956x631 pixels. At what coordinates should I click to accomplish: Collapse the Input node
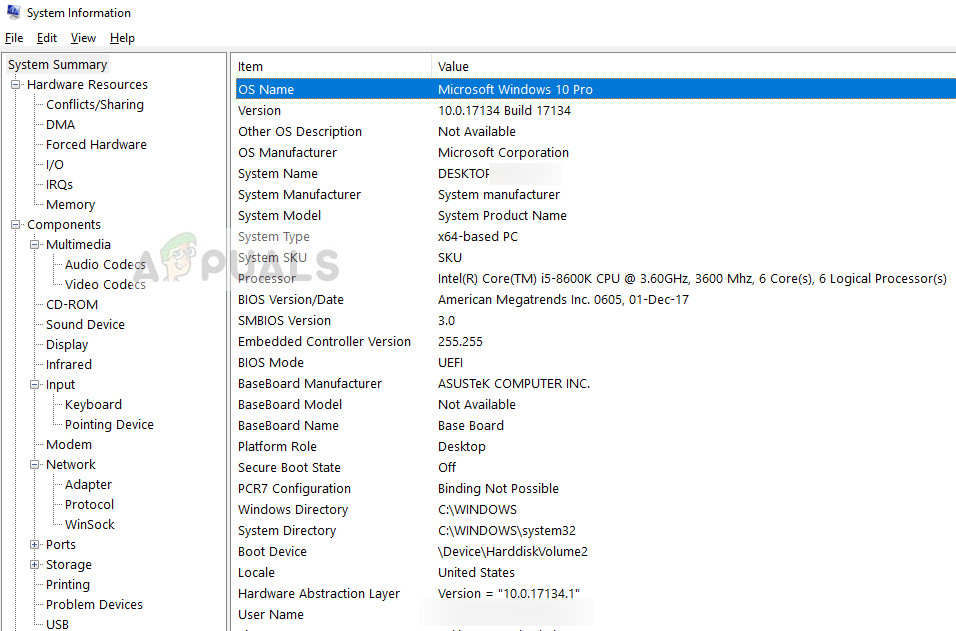(x=35, y=385)
